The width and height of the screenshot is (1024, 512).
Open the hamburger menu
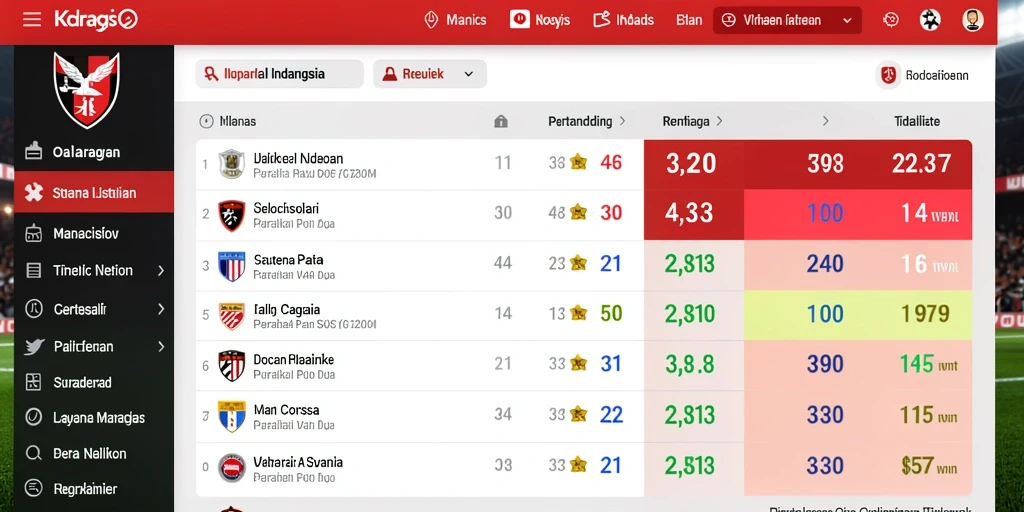click(x=32, y=20)
